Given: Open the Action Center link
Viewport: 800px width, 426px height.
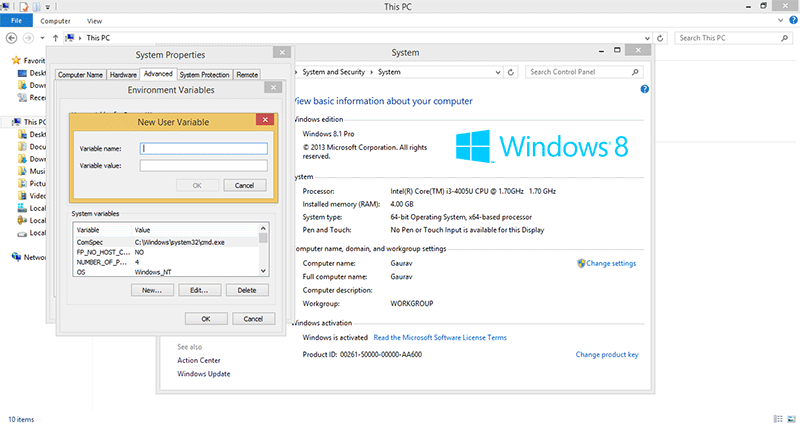Looking at the screenshot, I should tap(198, 360).
